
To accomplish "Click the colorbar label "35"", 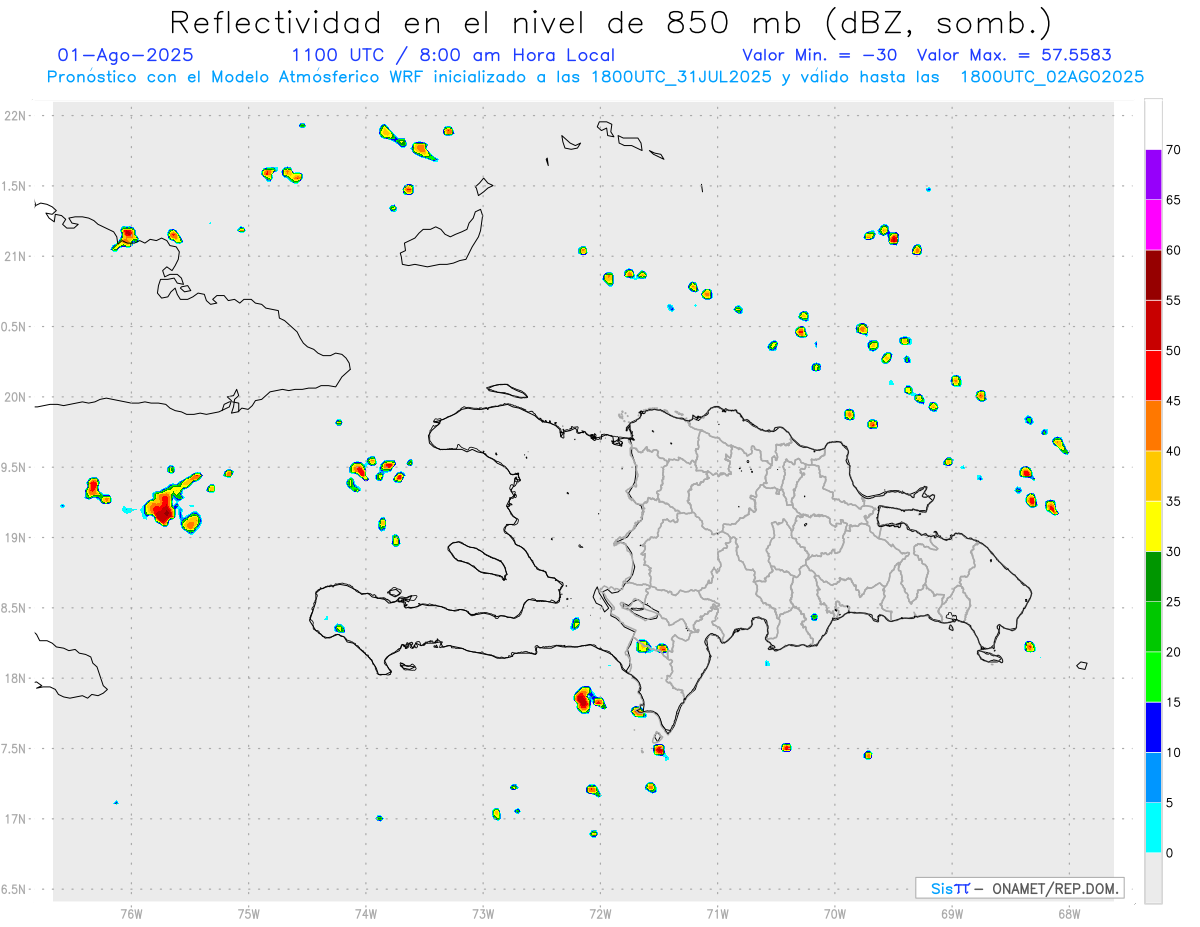I will point(1174,501).
